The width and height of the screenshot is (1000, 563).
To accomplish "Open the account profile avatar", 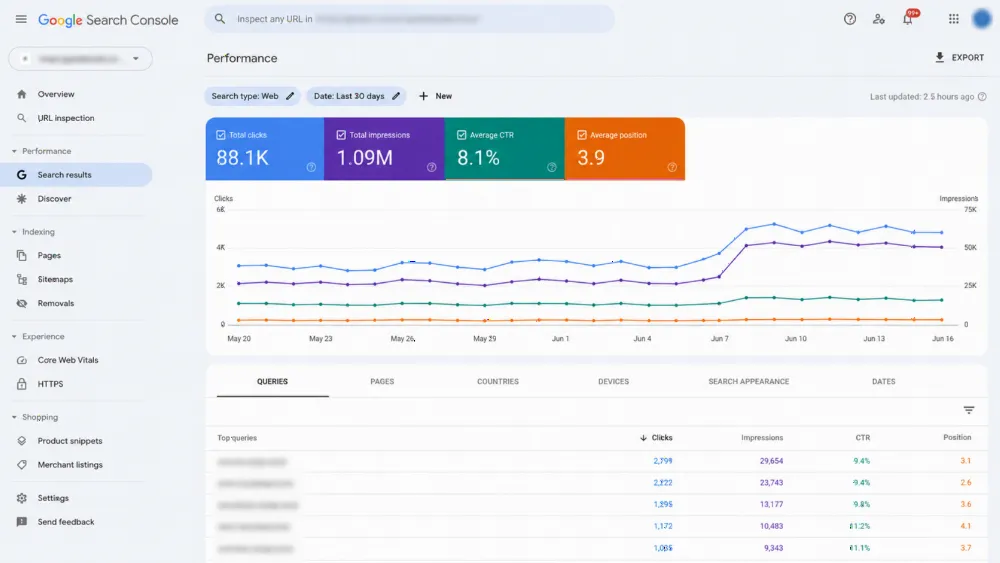I will [x=982, y=19].
